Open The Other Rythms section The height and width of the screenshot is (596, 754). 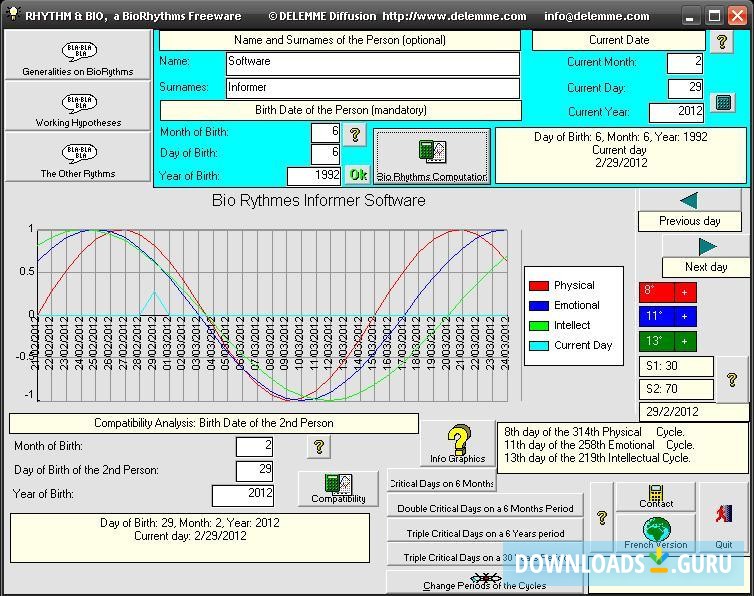[x=77, y=159]
